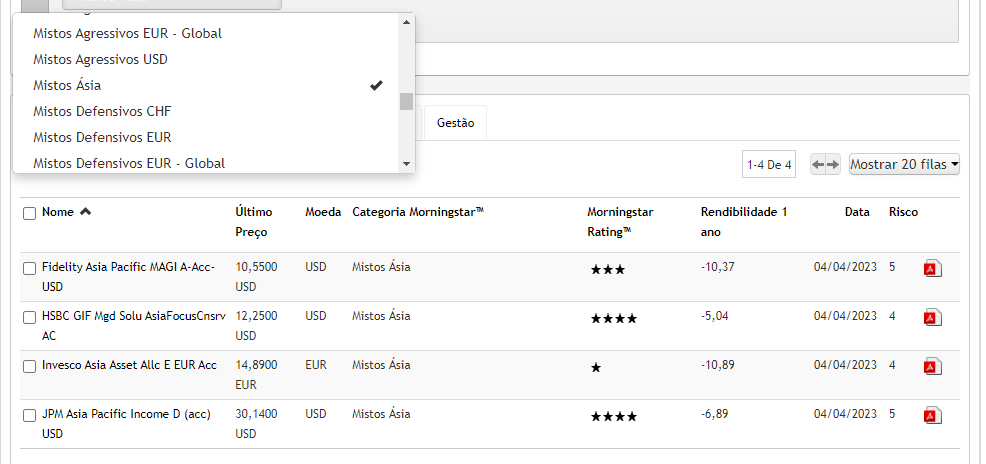Click price 10,5500 USD

[256, 277]
